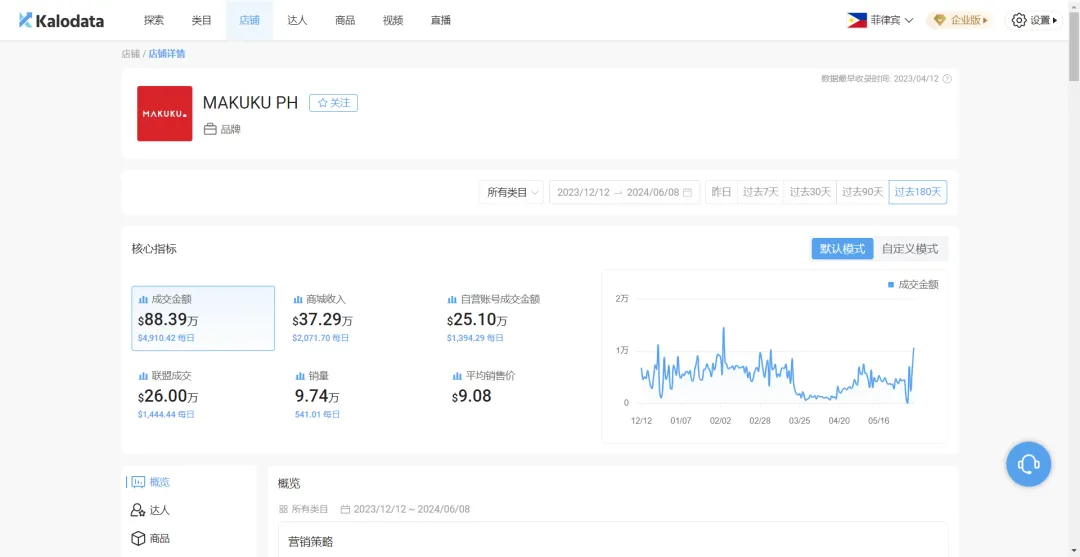Open the 店铺 navigation tab
This screenshot has width=1080, height=557.
pos(249,21)
